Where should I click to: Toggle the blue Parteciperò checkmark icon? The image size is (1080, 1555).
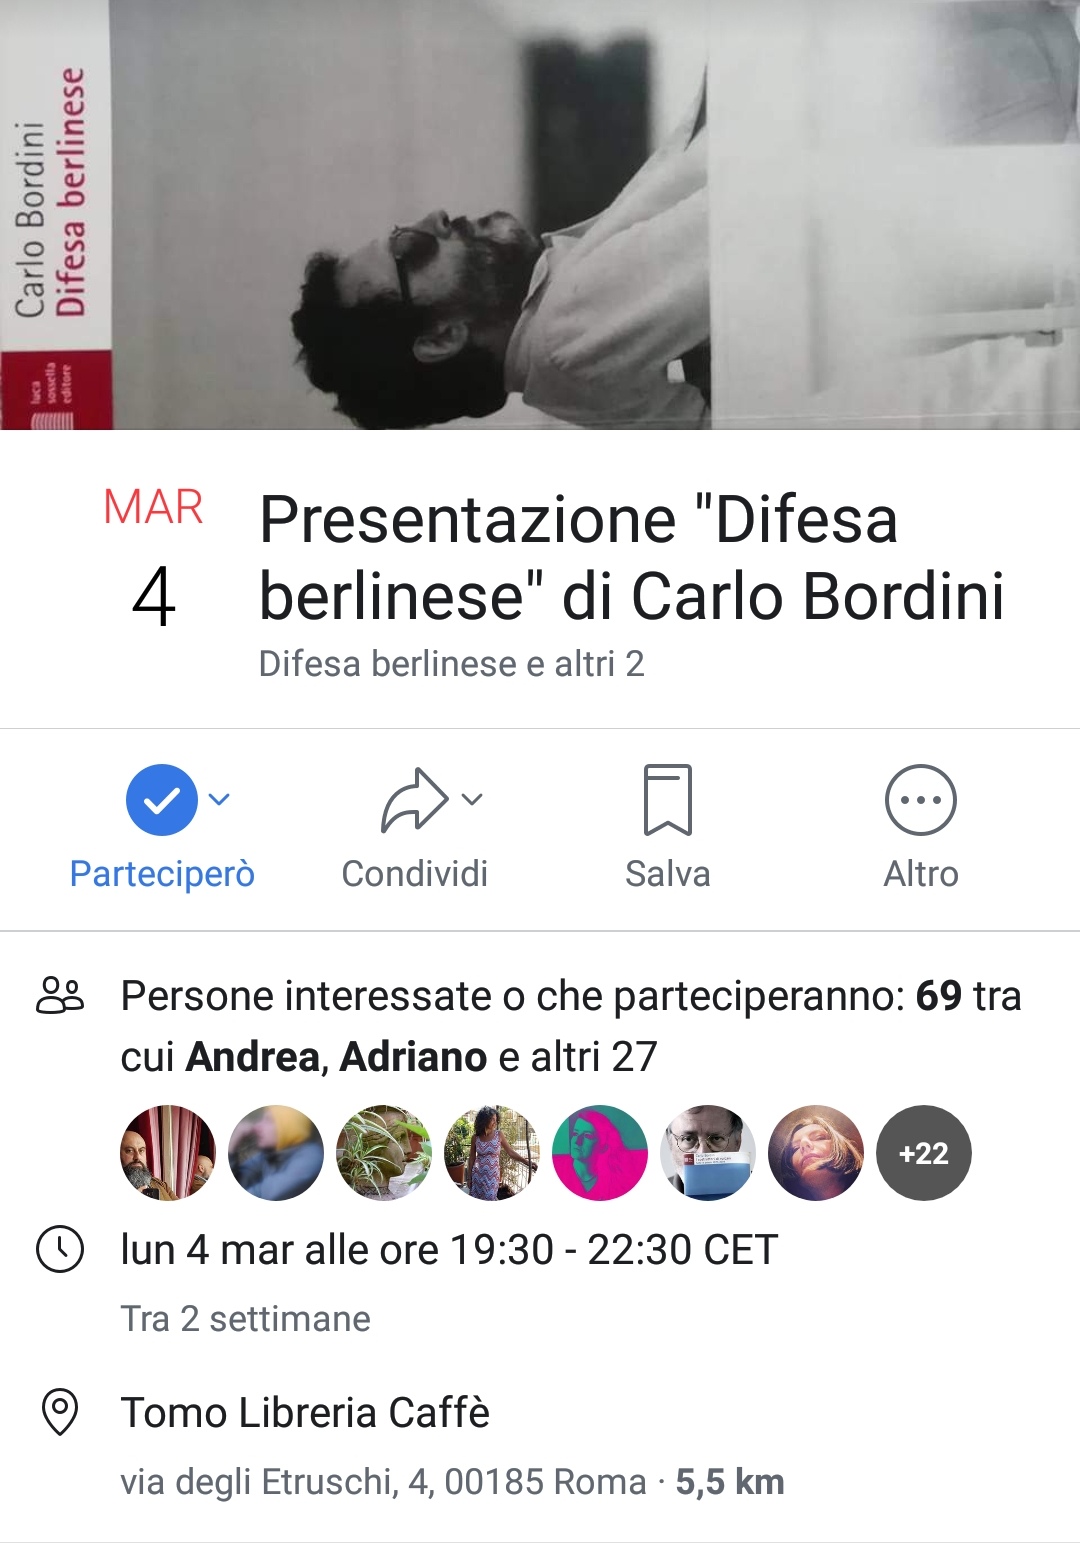pyautogui.click(x=161, y=799)
